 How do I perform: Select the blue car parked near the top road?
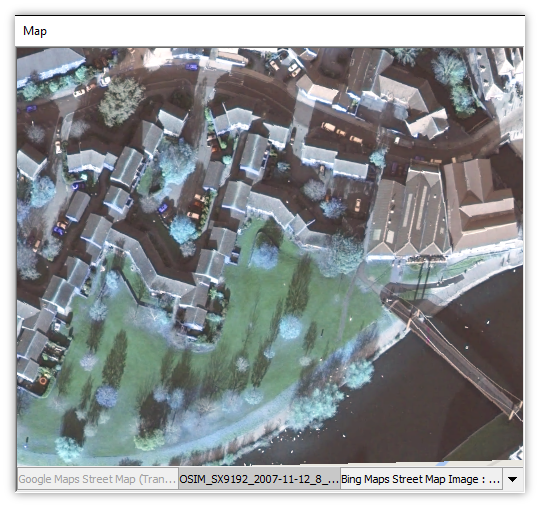(192, 66)
